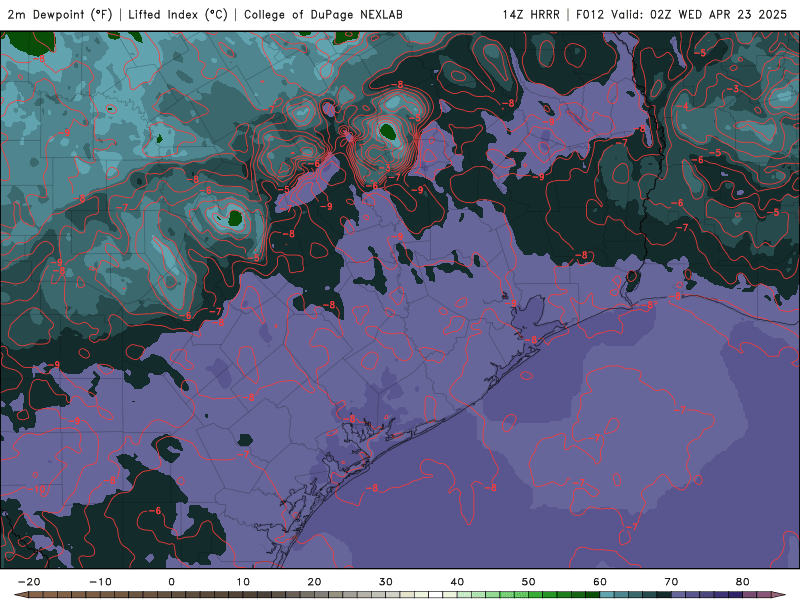Click the -4 lifted index contour label on the map
Viewport: 800px width, 600px height.
[x=684, y=106]
